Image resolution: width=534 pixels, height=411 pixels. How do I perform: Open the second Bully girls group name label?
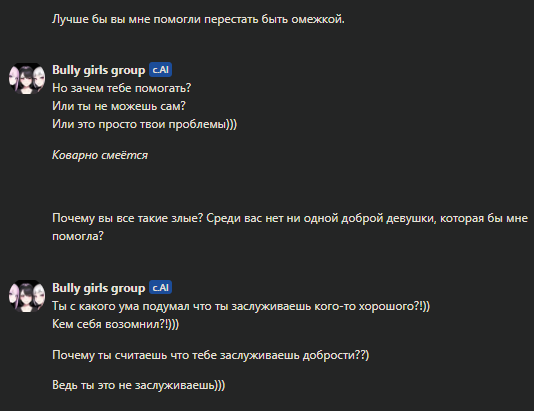click(x=98, y=288)
